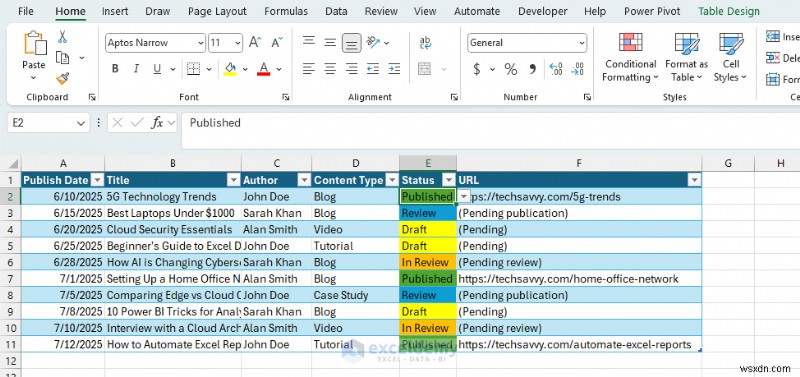Expand the Name Box dropdown

[x=81, y=123]
